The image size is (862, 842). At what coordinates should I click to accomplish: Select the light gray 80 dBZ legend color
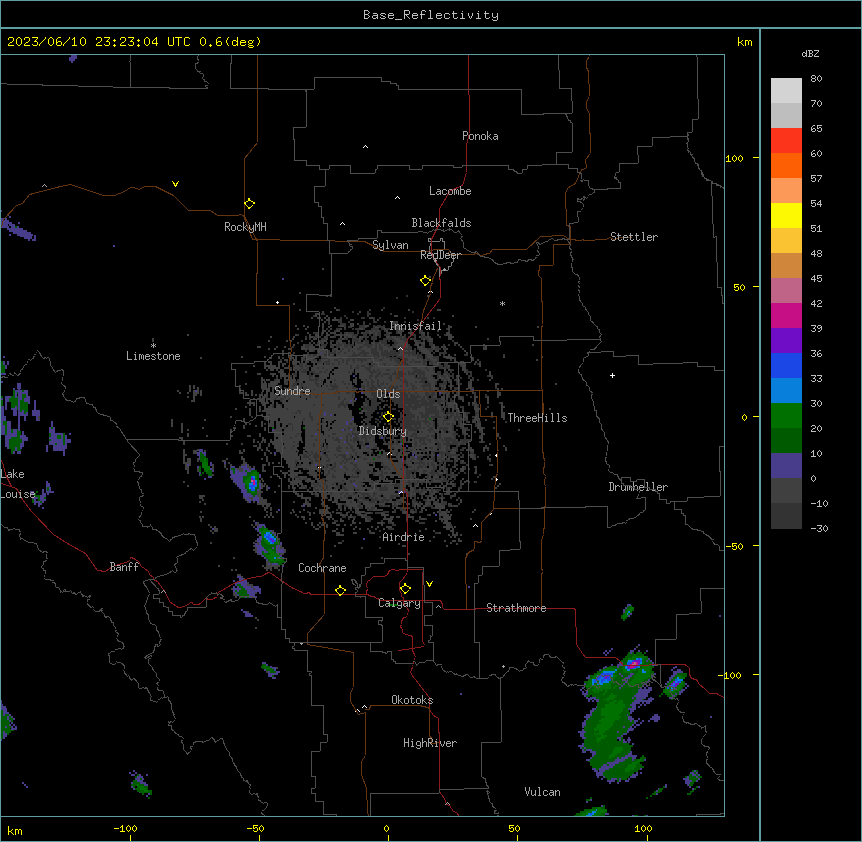pos(786,91)
